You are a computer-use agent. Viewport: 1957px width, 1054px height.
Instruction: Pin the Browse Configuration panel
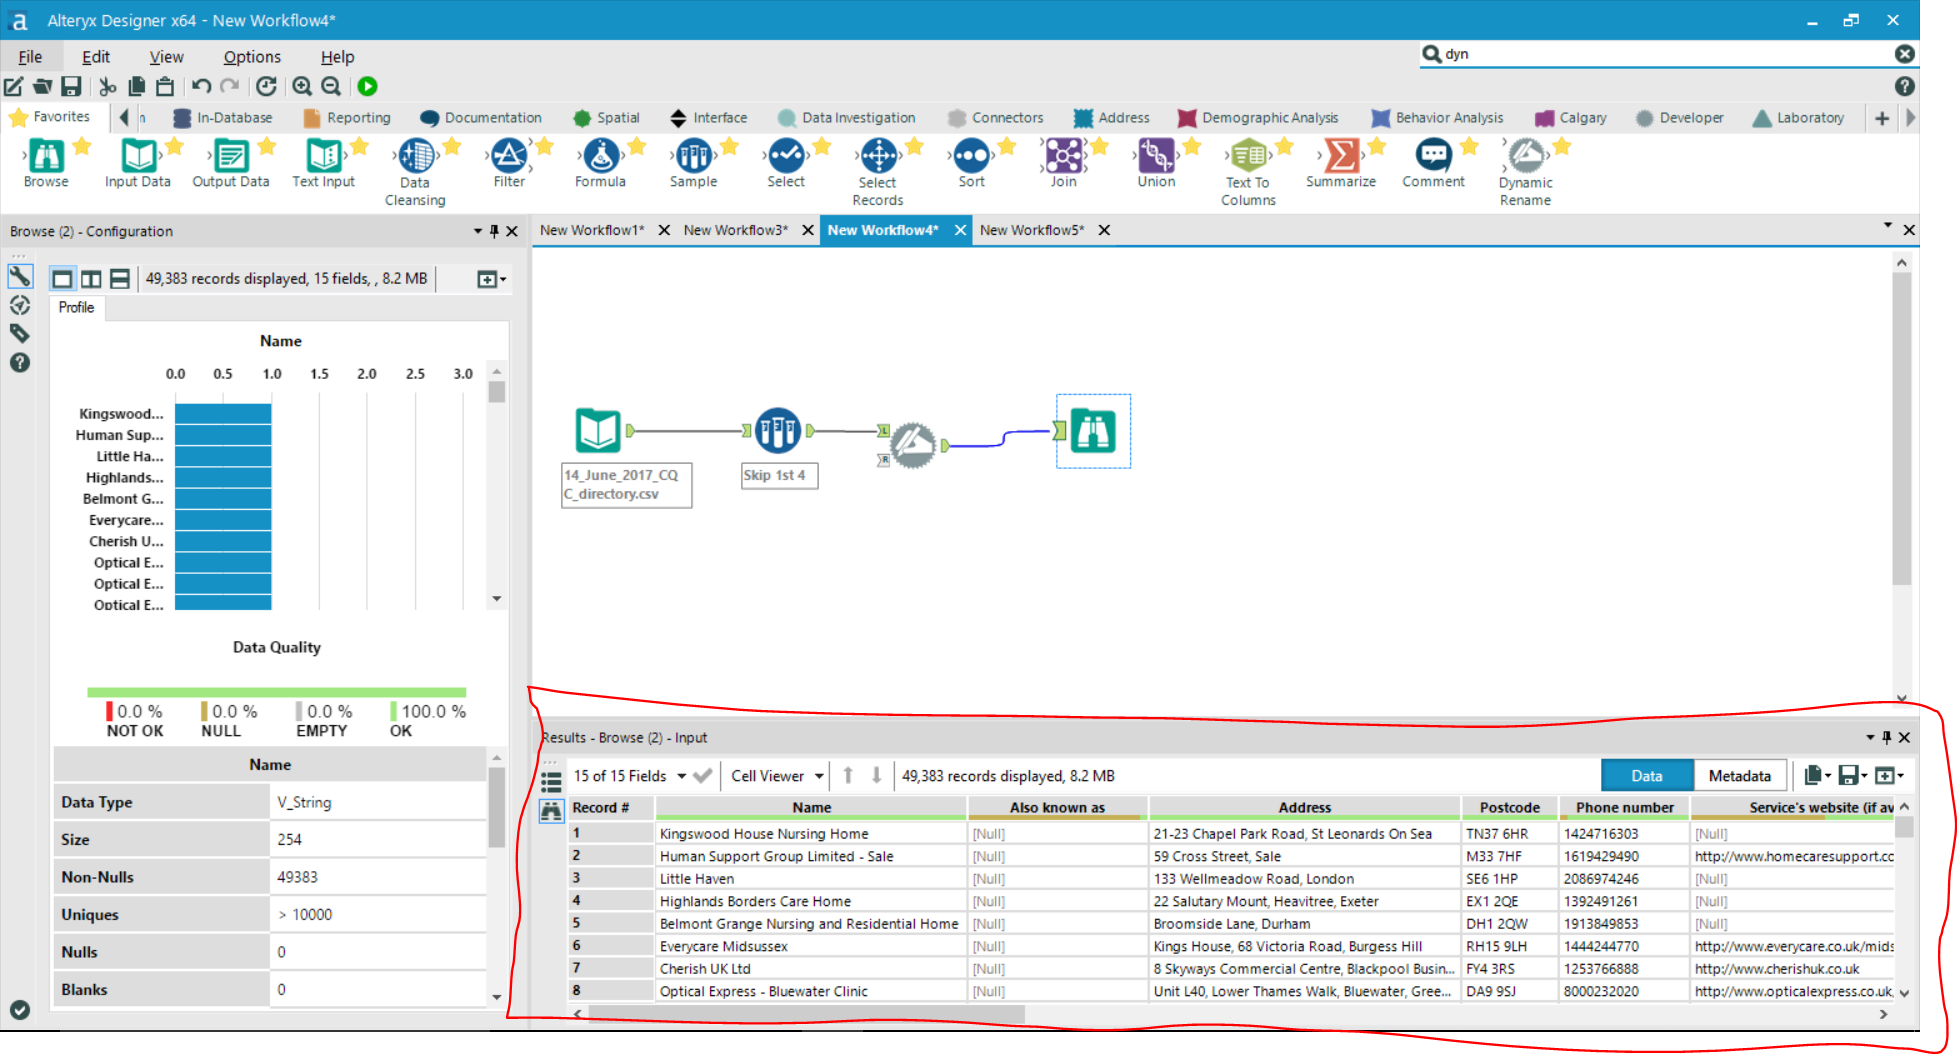(x=494, y=231)
